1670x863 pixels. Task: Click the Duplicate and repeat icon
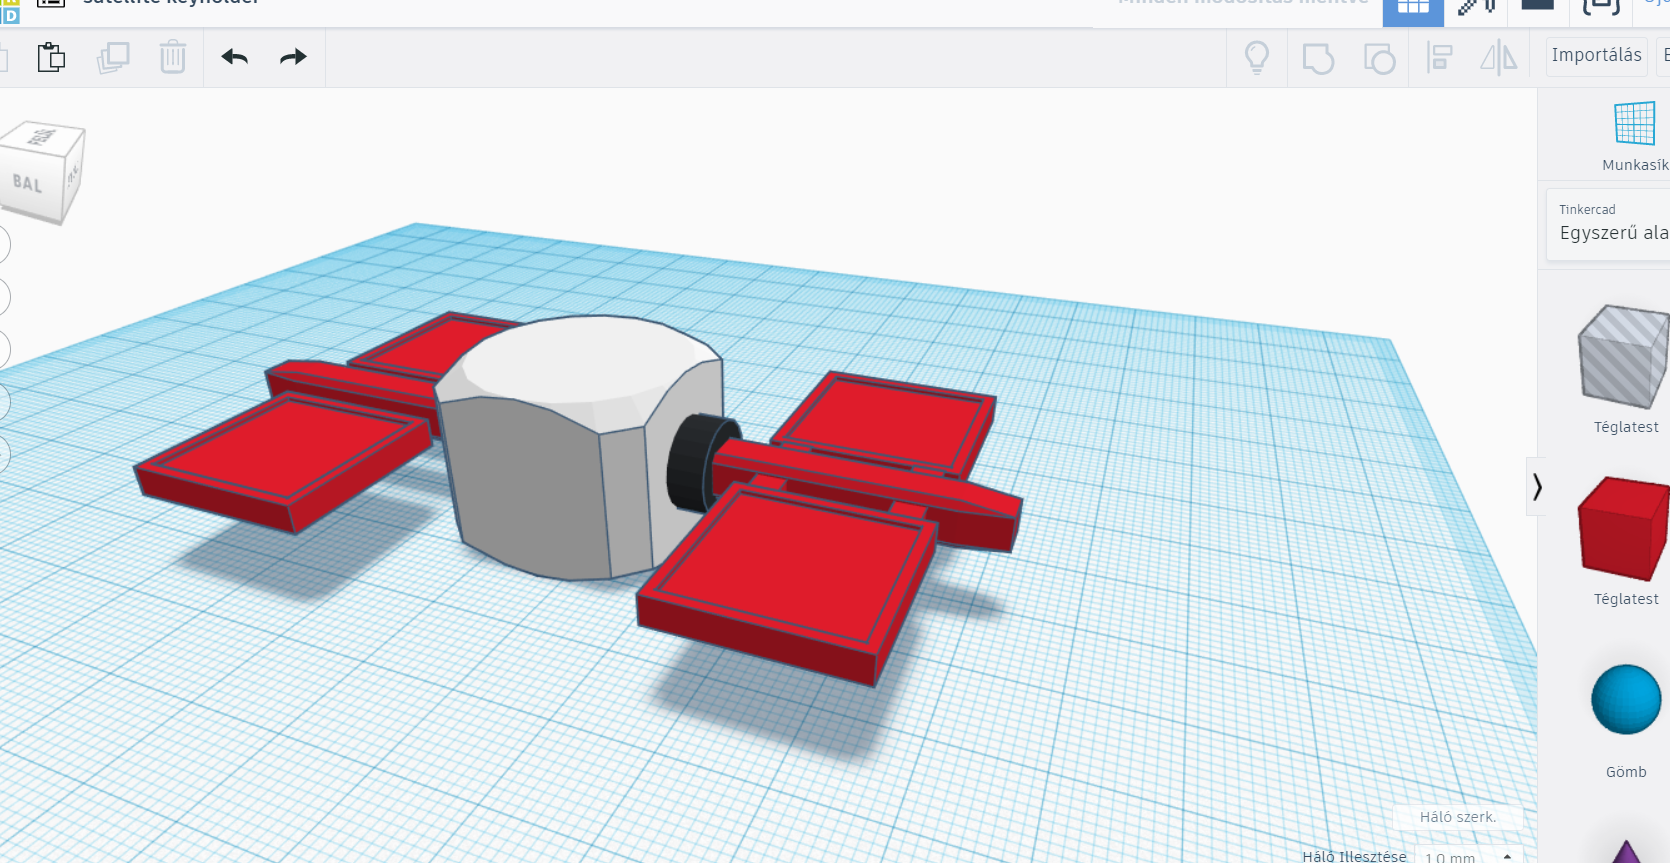[x=113, y=57]
